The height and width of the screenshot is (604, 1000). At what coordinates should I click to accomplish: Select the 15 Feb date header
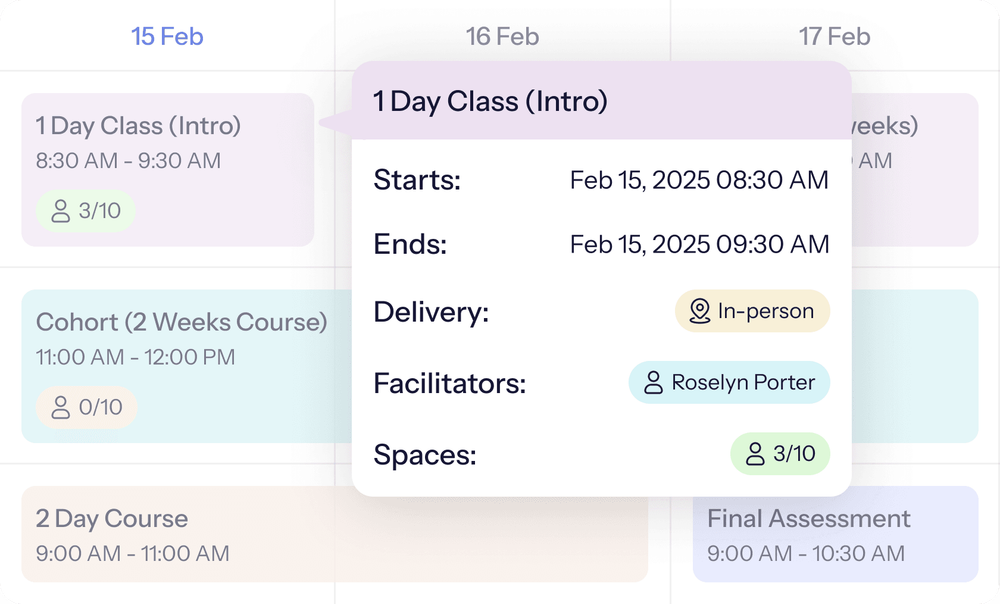pyautogui.click(x=166, y=36)
